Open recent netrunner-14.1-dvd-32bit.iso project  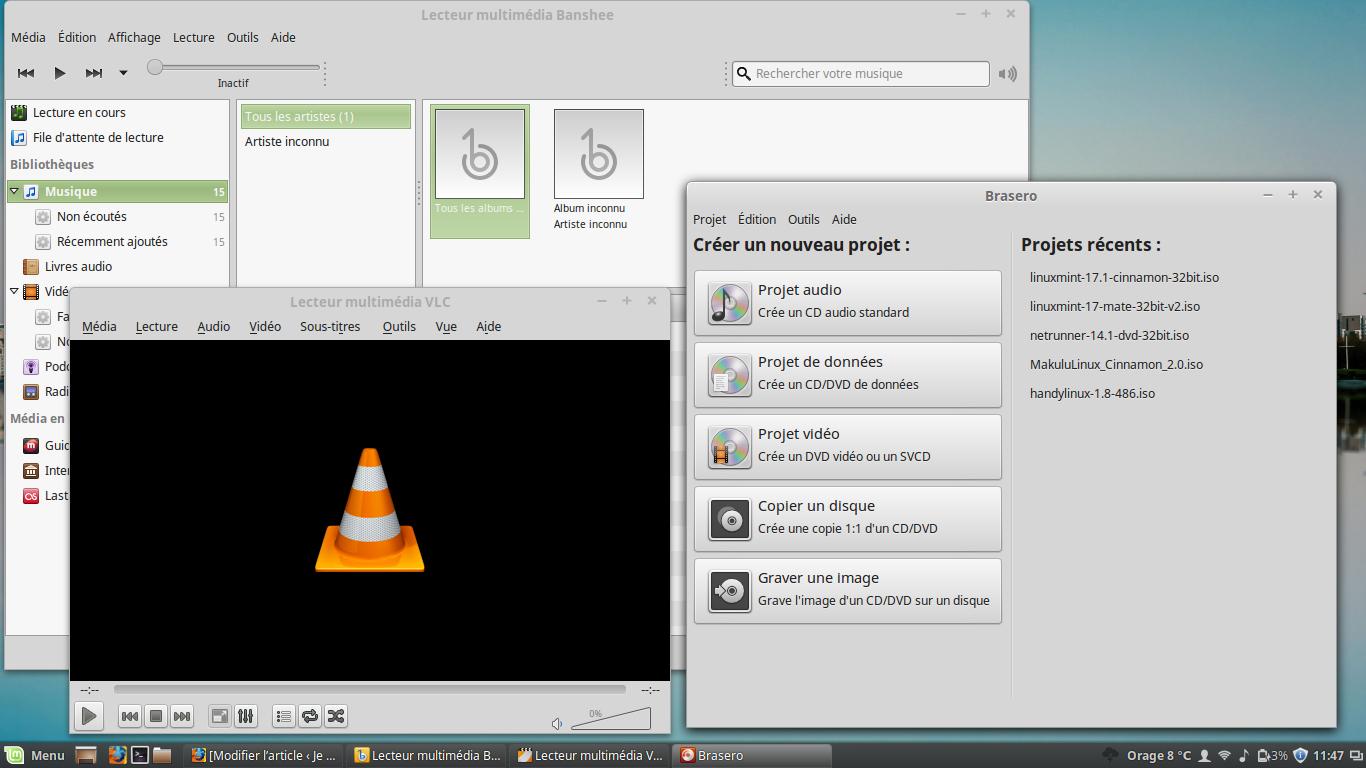click(x=1109, y=335)
